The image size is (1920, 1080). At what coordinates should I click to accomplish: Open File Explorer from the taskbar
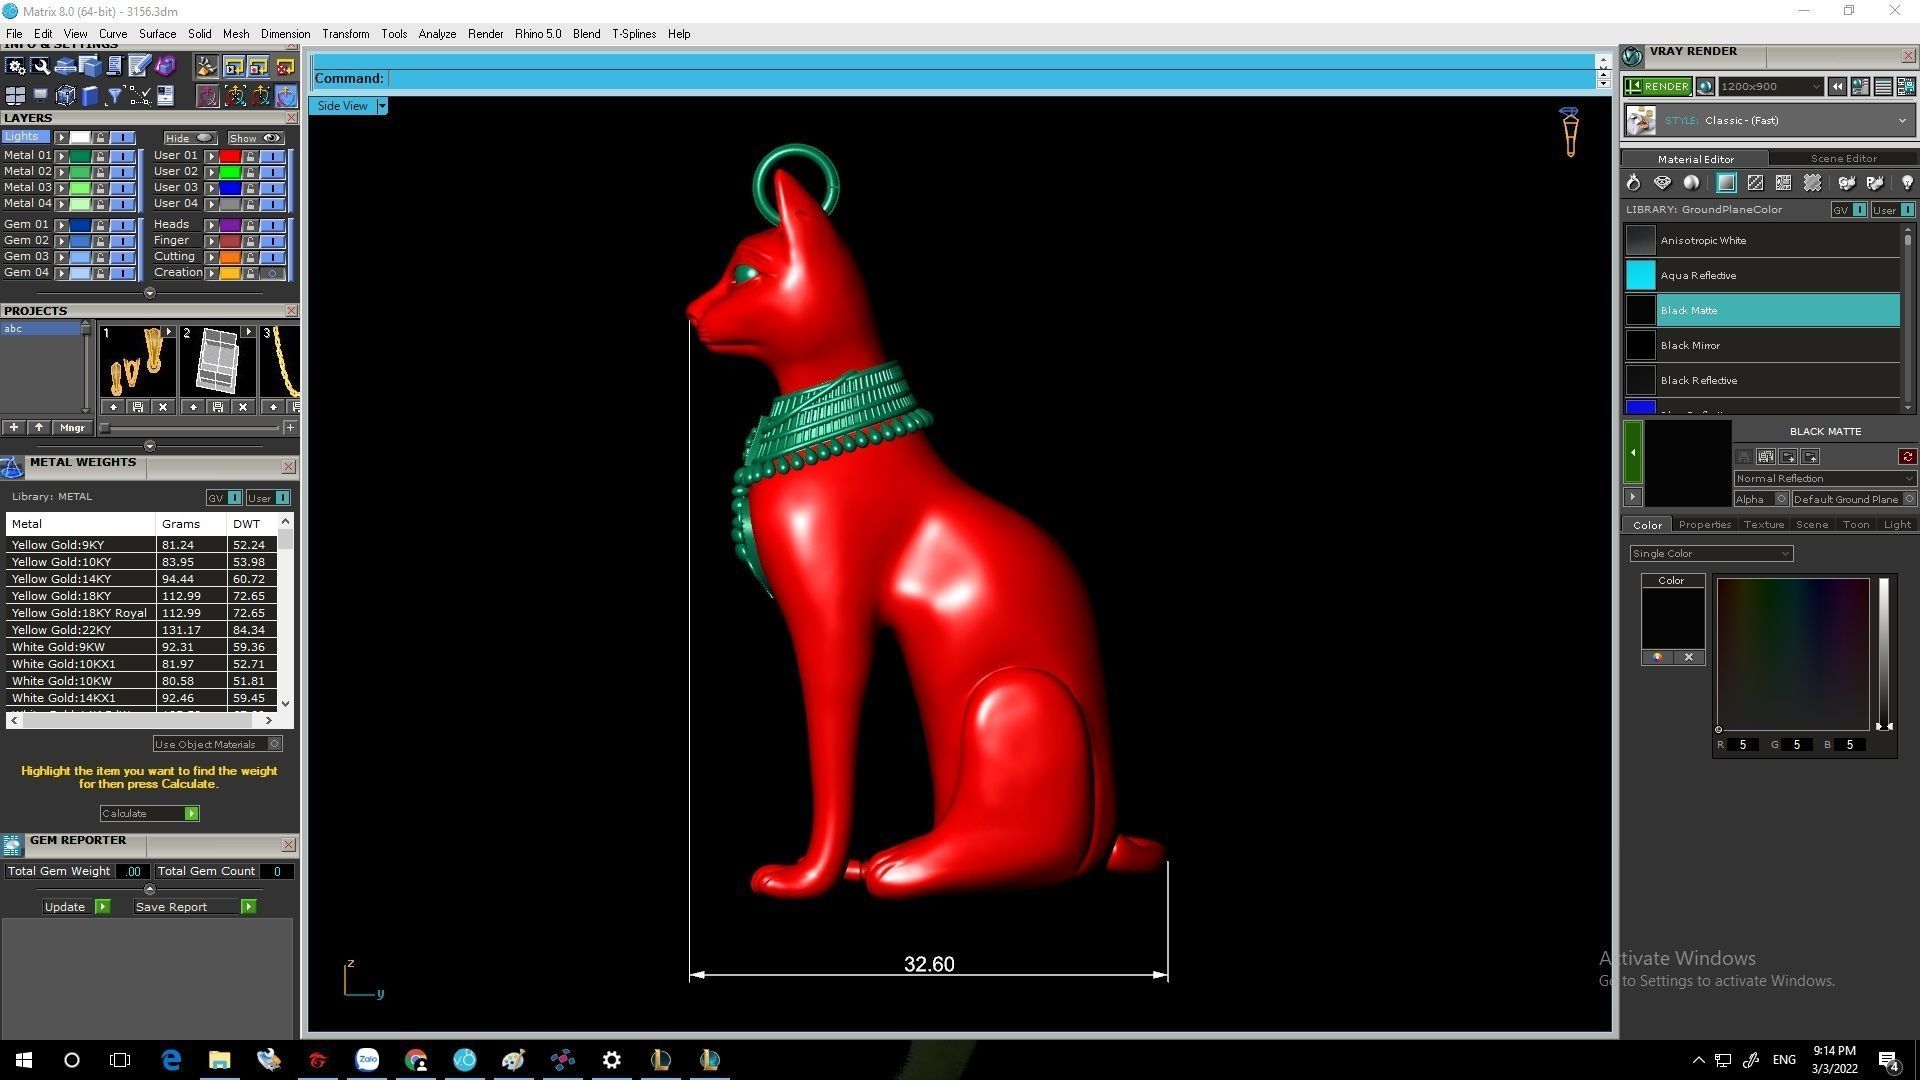tap(219, 1060)
